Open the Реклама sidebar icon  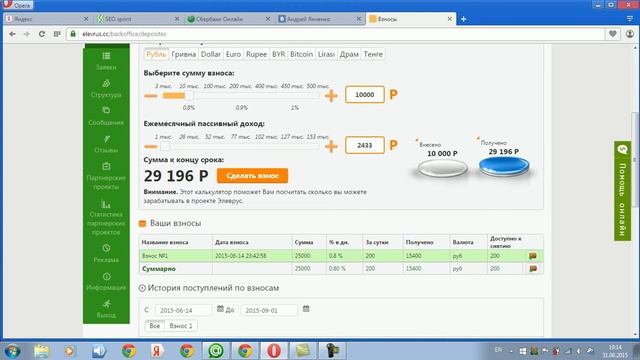(106, 248)
